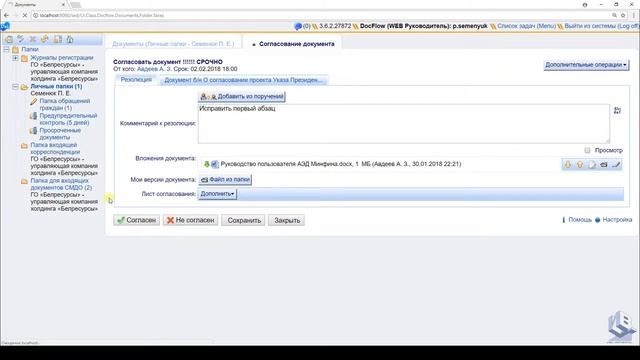Click the Личные папки open folder icon
640x360 pixels.
24,87
